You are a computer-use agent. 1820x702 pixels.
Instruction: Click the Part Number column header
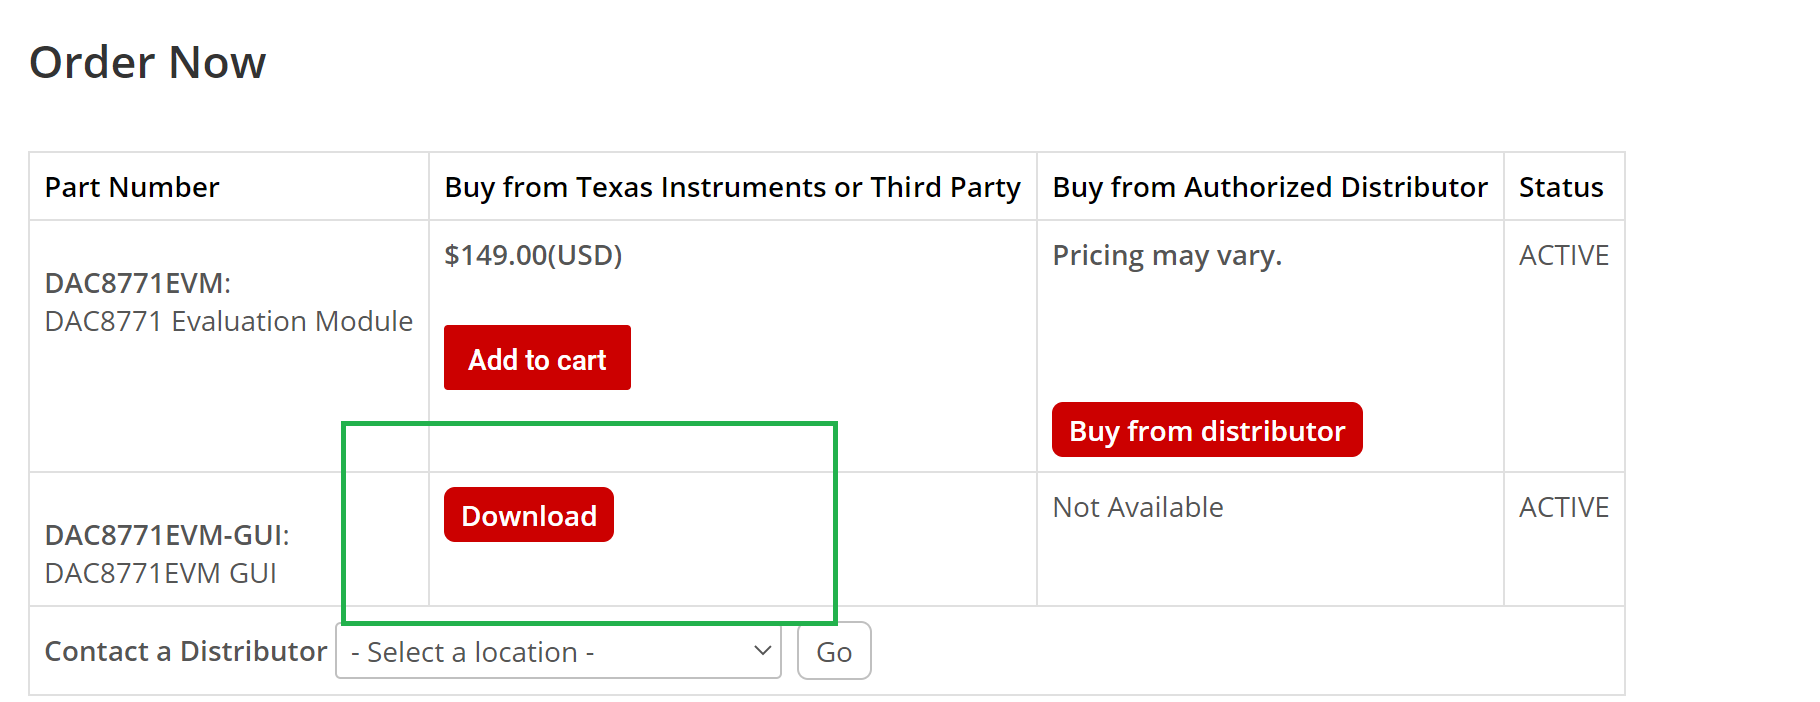point(132,187)
